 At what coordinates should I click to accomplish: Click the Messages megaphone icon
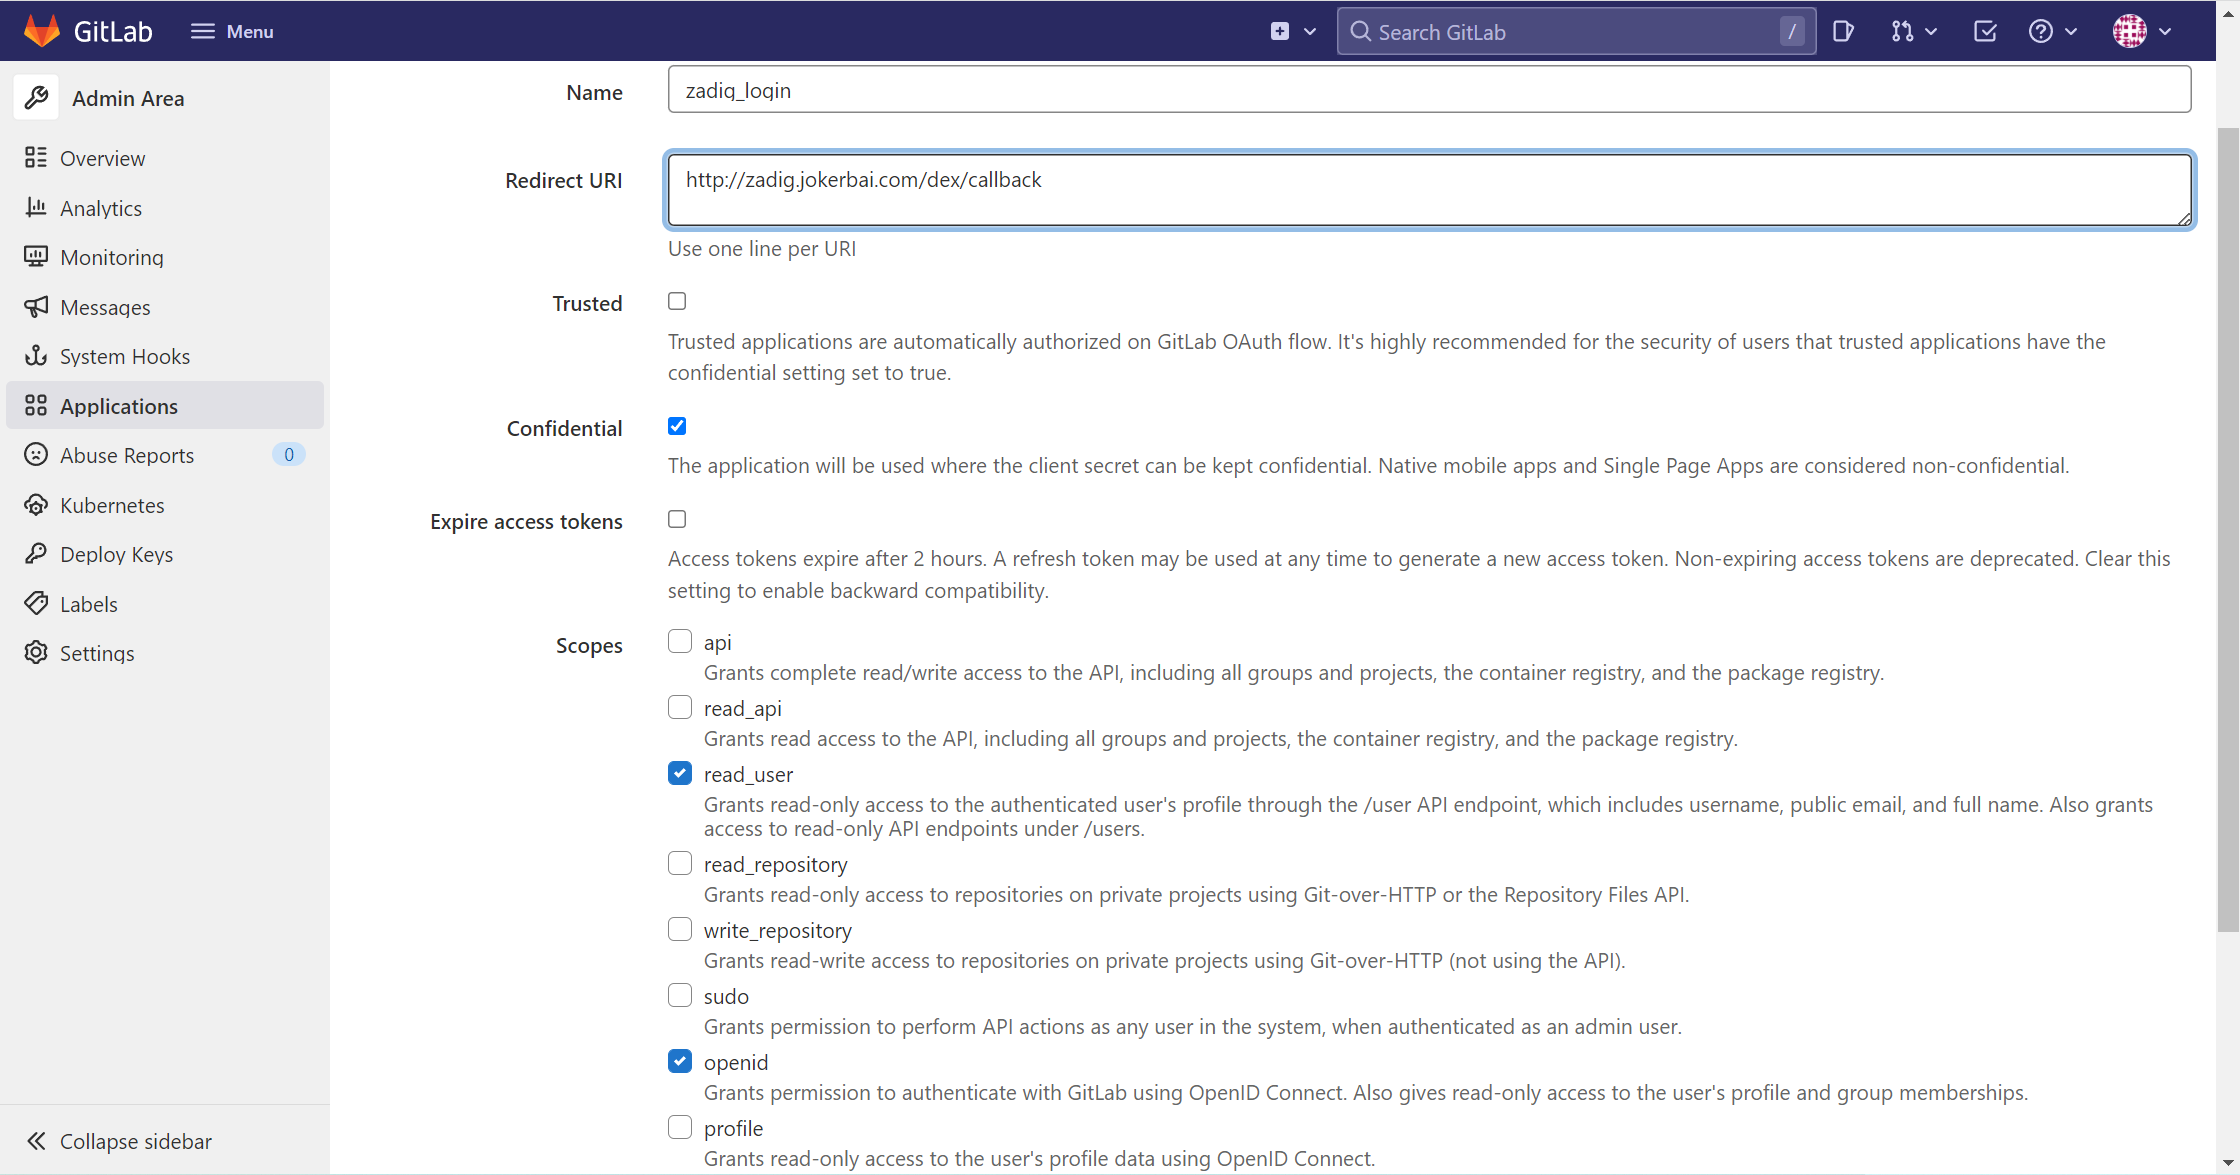pyautogui.click(x=36, y=306)
